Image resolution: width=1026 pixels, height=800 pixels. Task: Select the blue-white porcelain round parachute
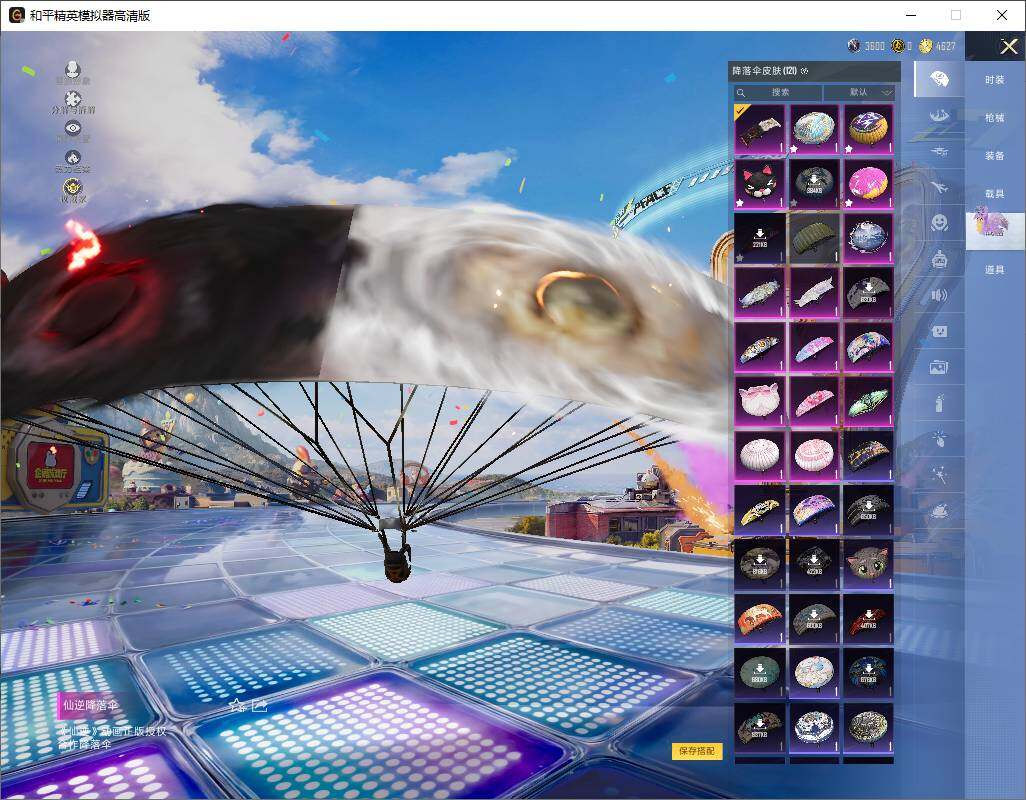point(814,727)
